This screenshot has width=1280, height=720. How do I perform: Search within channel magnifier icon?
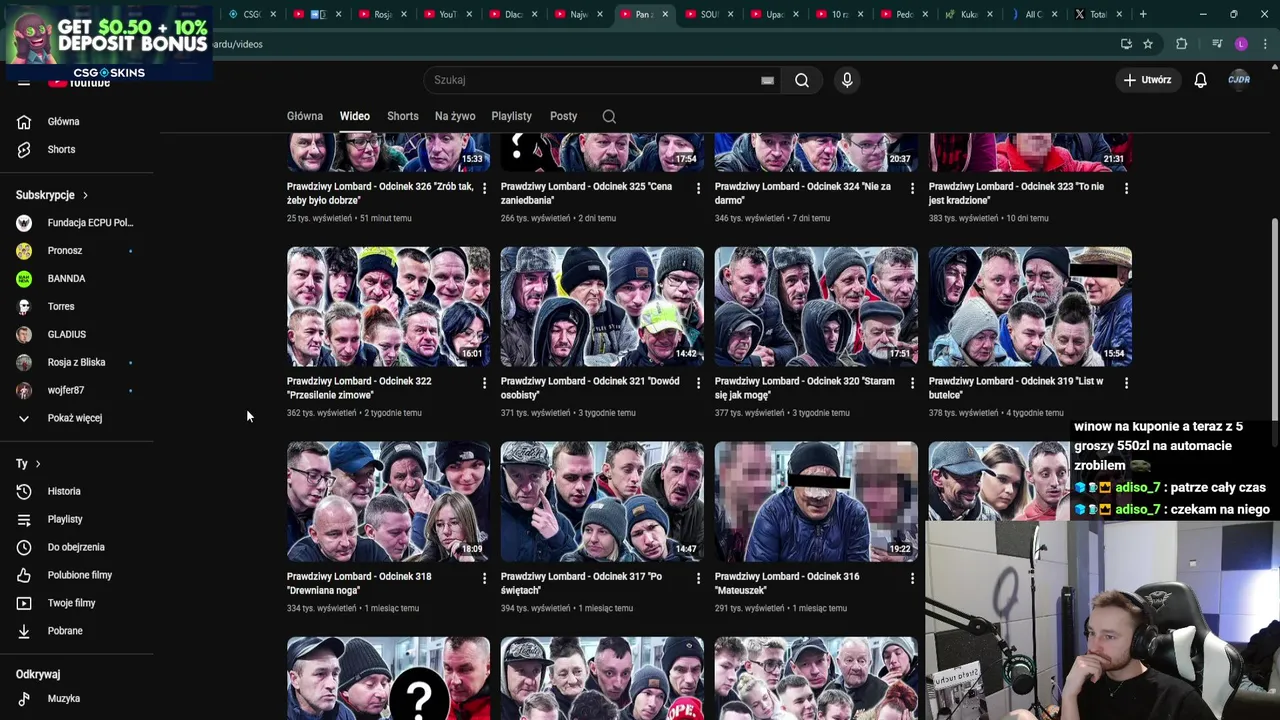609,116
